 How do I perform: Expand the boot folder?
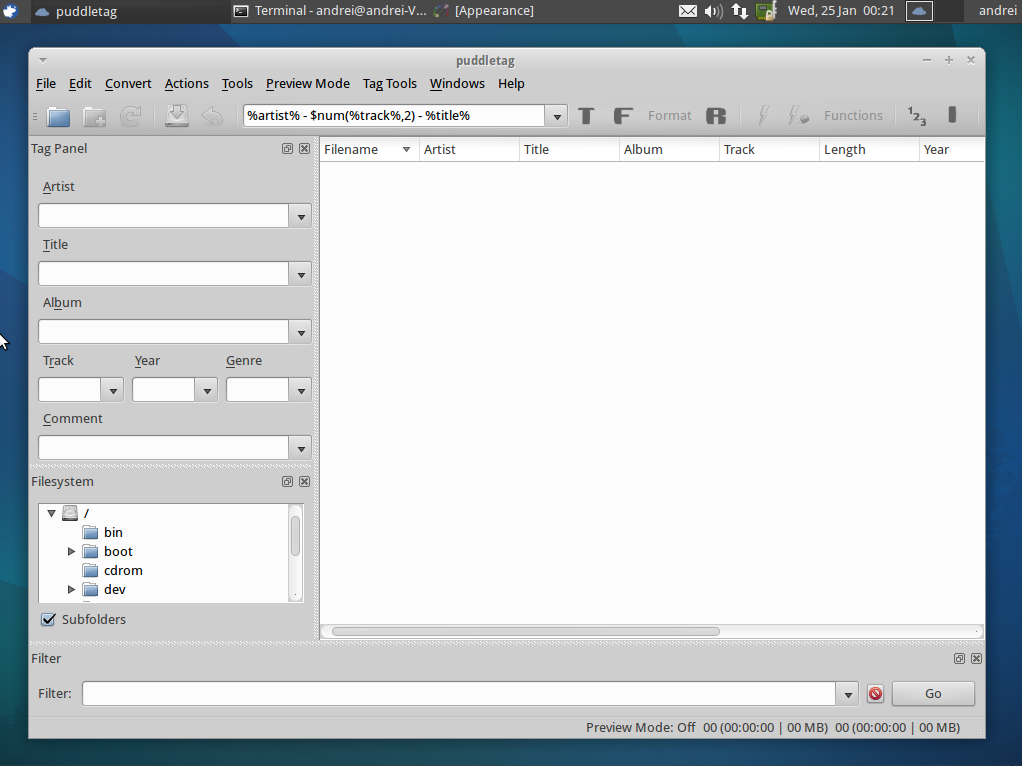point(71,552)
